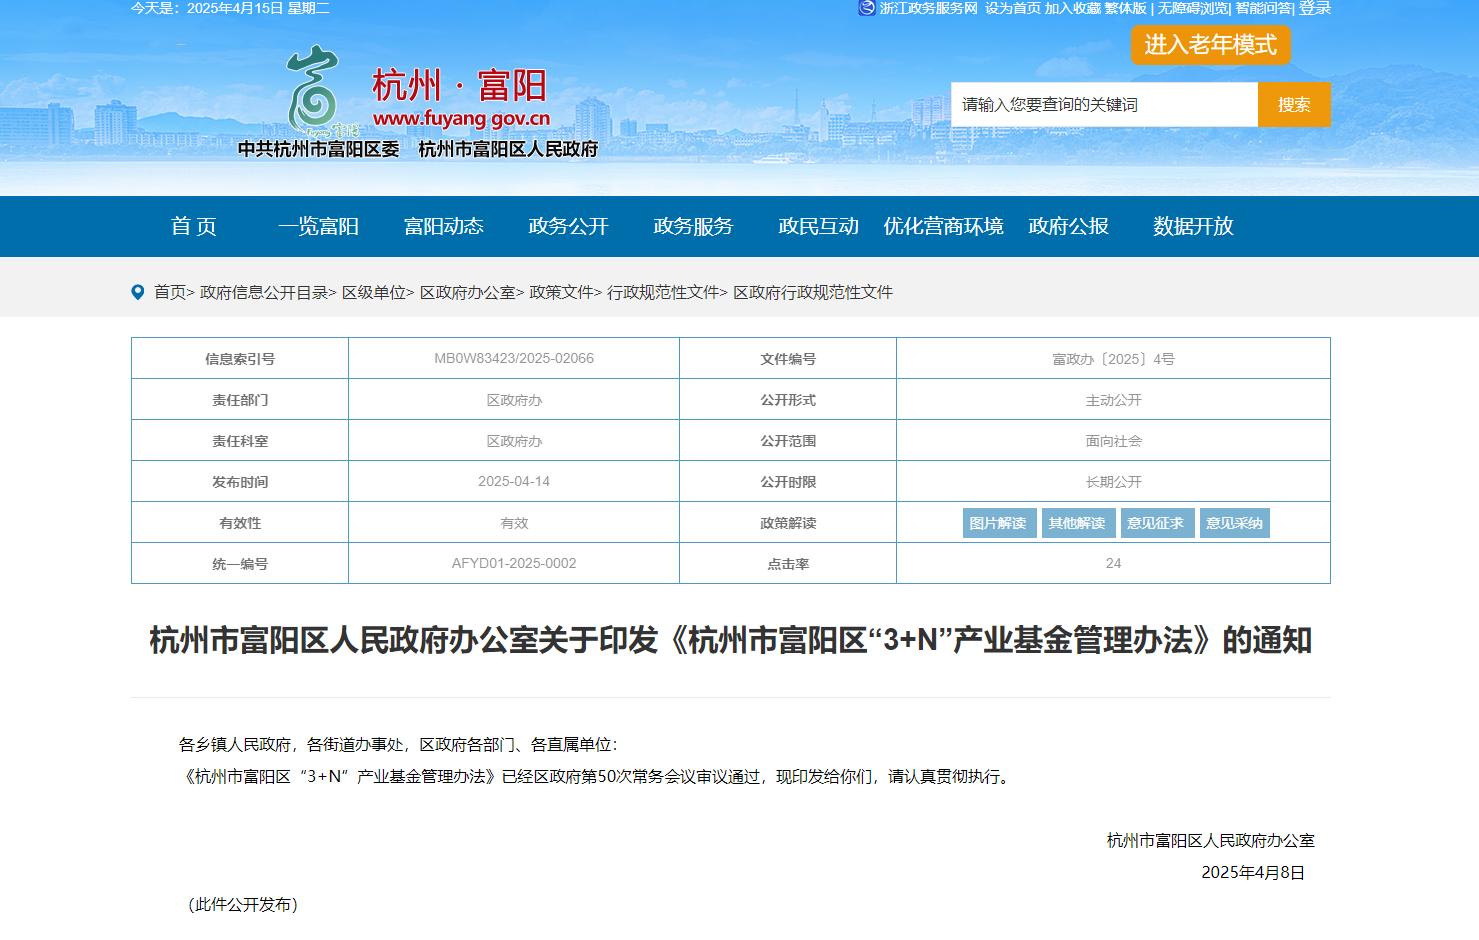The image size is (1479, 940).
Task: Open the 其他解读 button
Action: (x=1077, y=523)
